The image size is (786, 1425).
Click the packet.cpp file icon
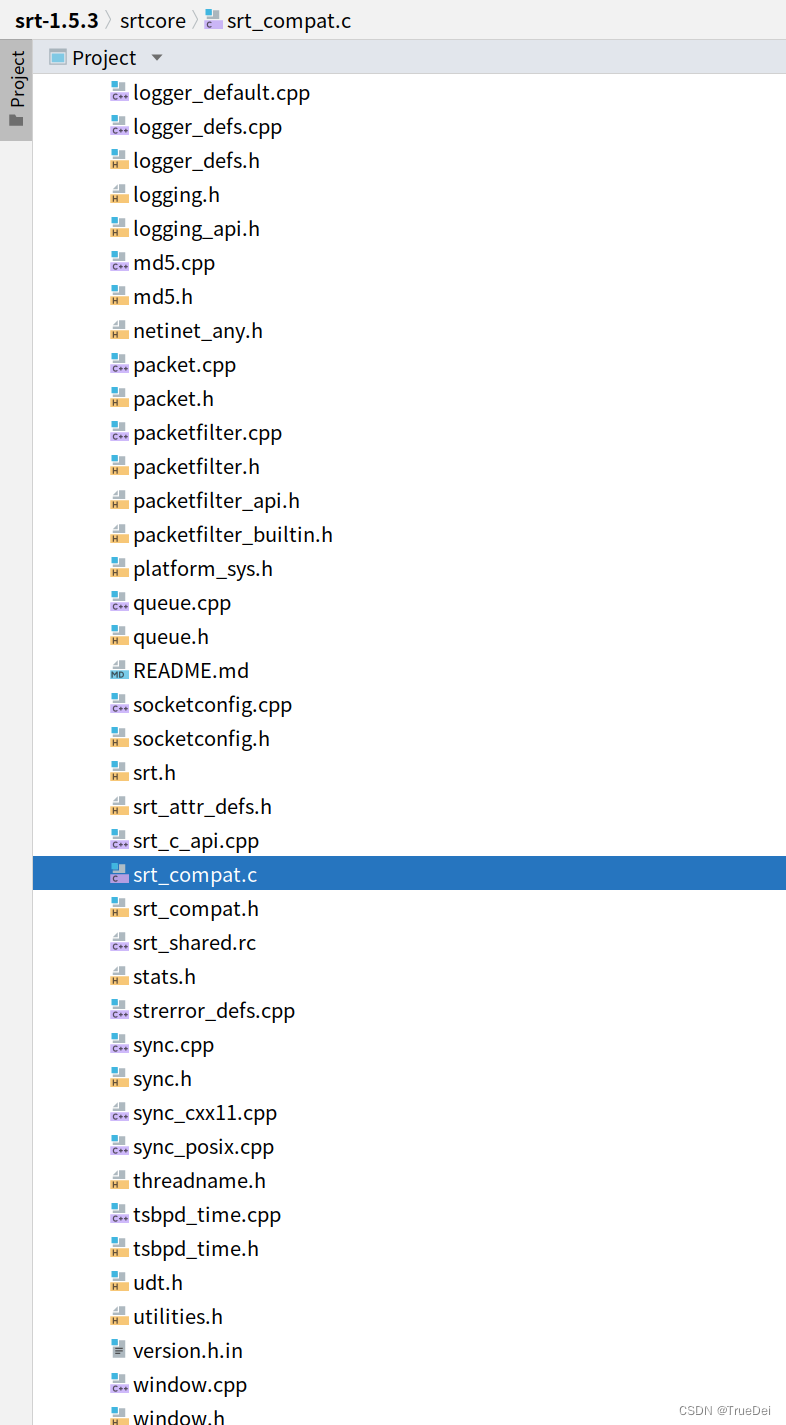coord(119,365)
